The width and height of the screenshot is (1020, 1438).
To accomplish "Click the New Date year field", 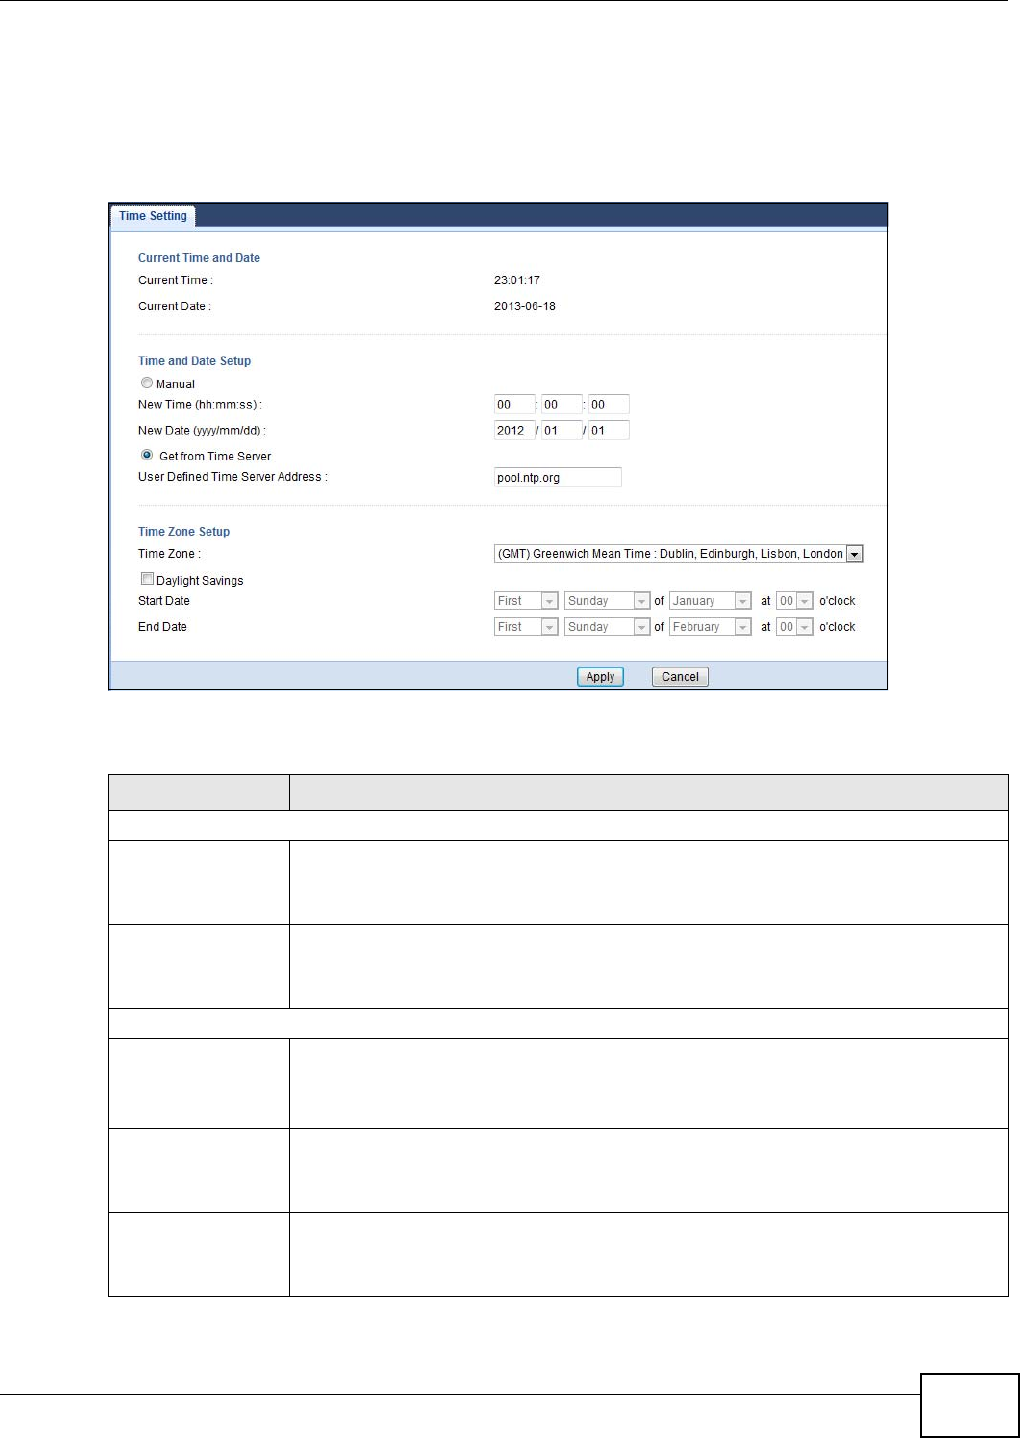I will 514,430.
